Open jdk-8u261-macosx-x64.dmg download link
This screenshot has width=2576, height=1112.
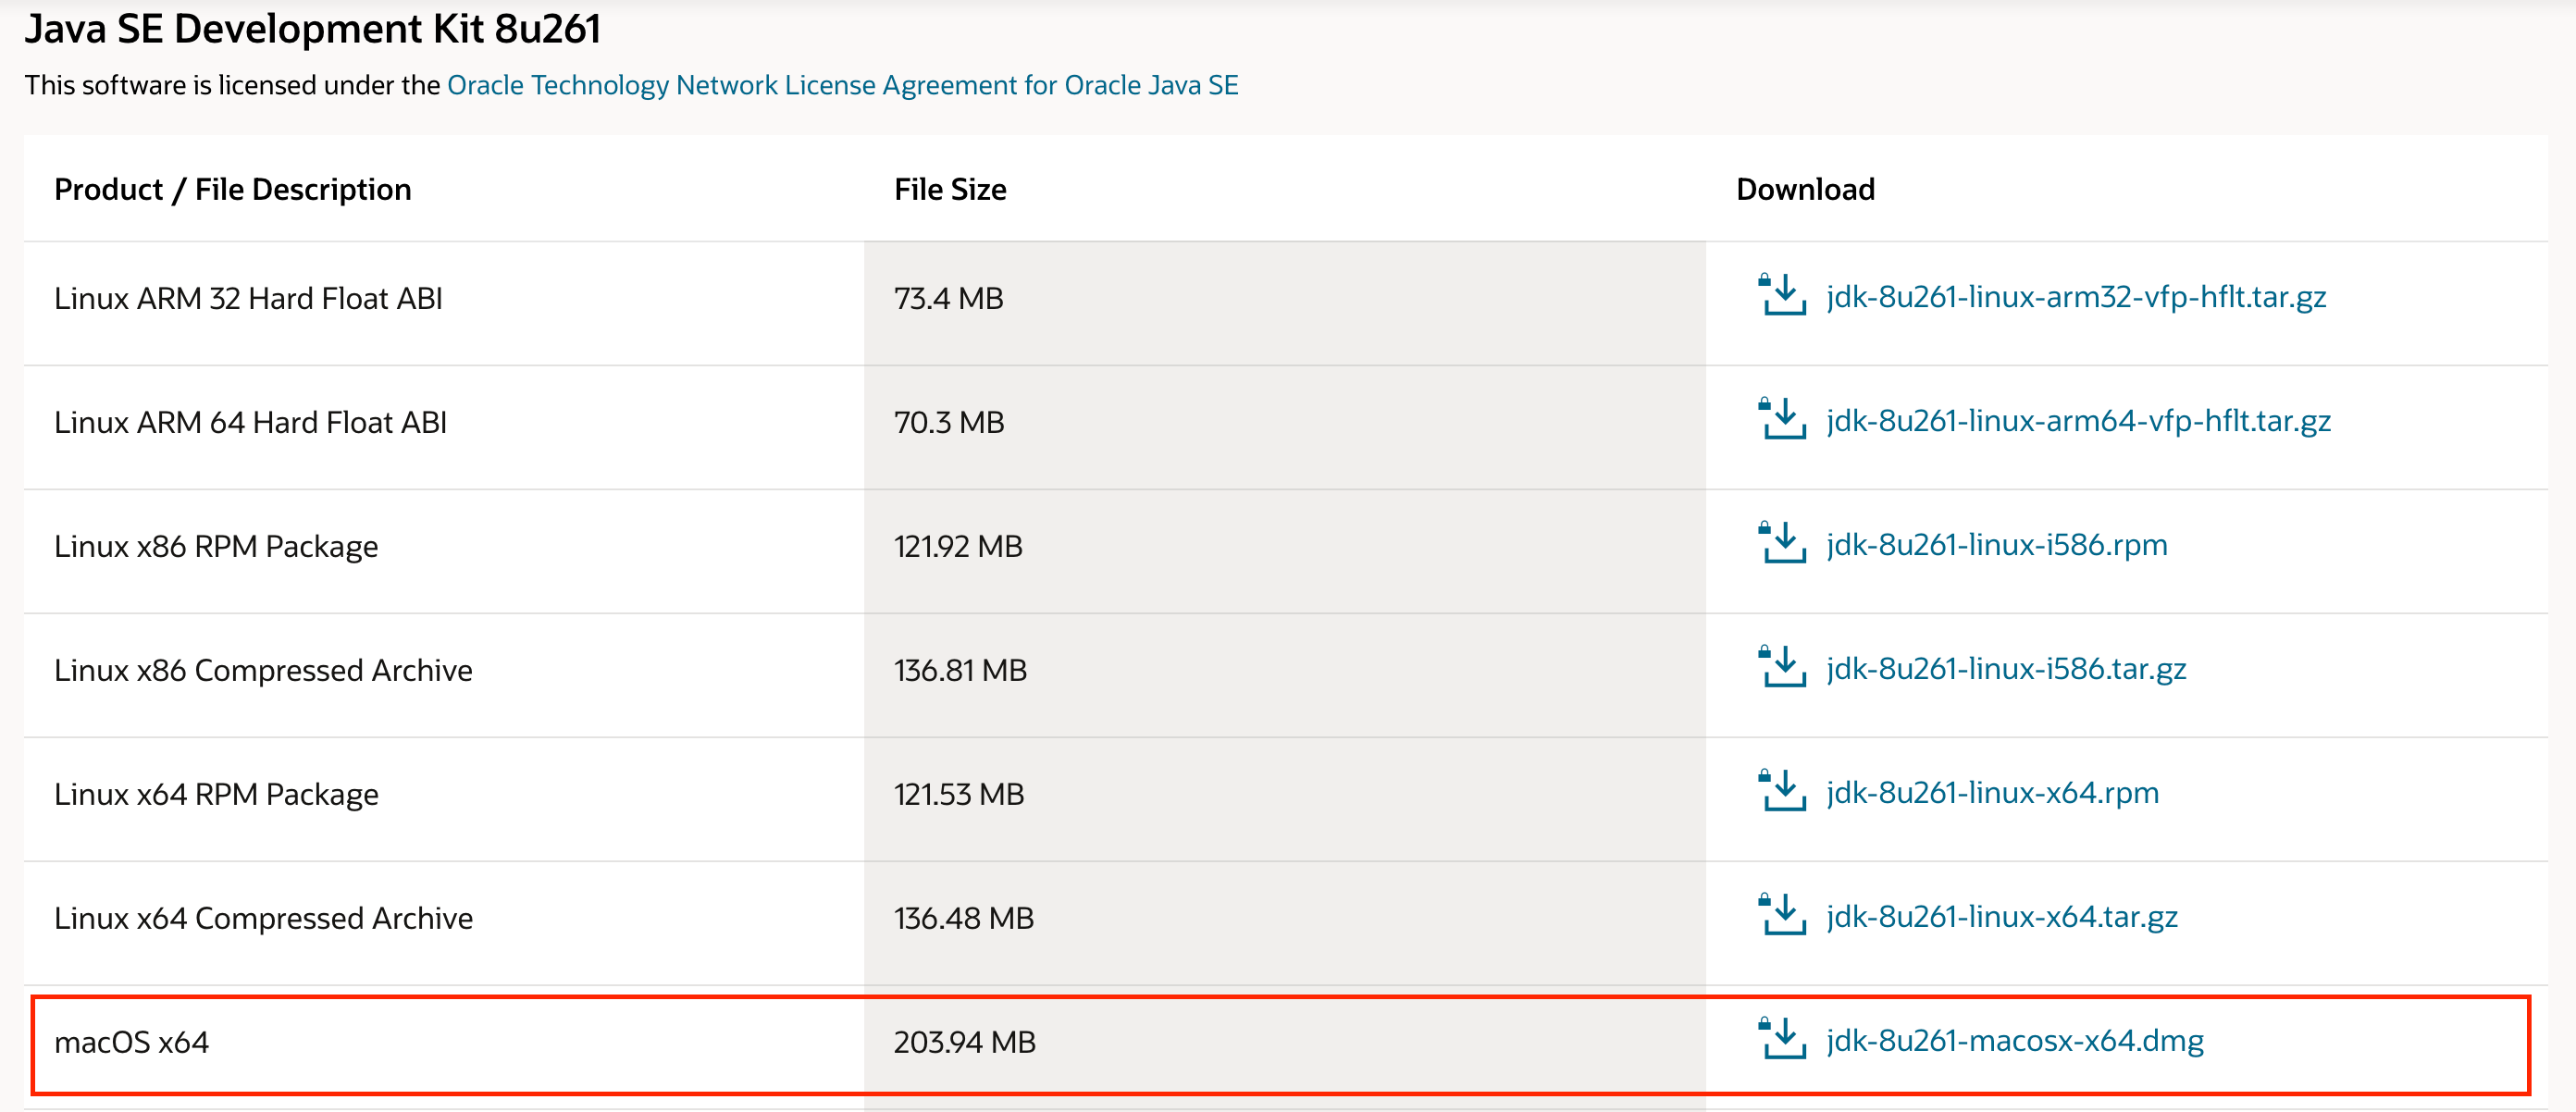pyautogui.click(x=2014, y=1041)
